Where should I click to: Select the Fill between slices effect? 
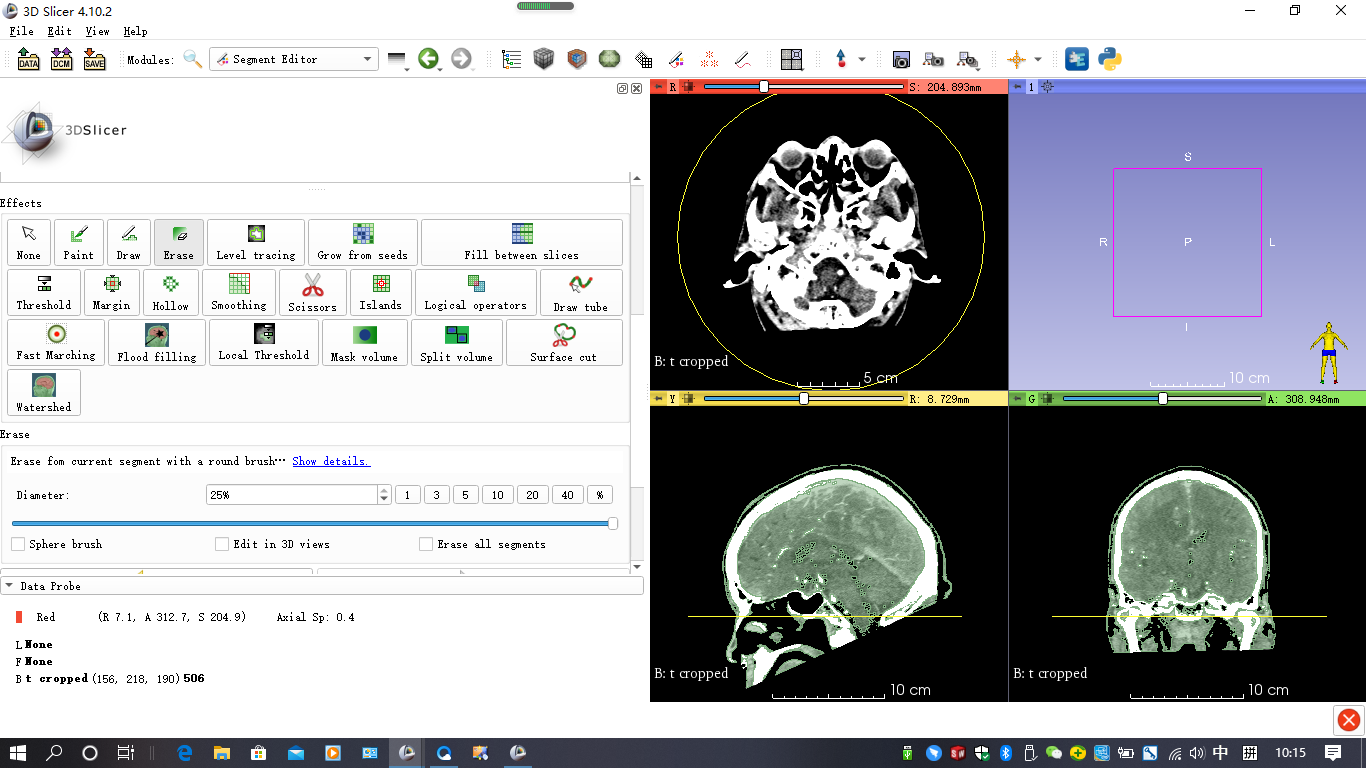[x=522, y=242]
